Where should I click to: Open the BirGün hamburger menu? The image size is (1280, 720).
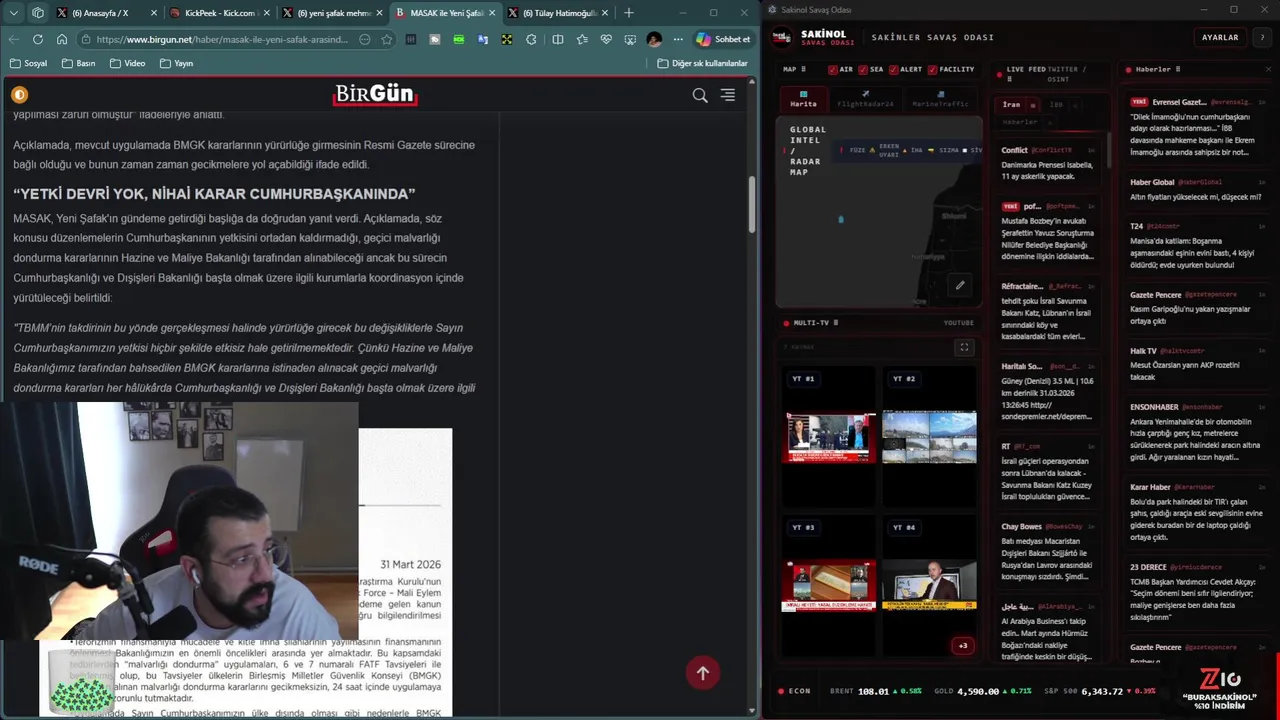tap(728, 95)
